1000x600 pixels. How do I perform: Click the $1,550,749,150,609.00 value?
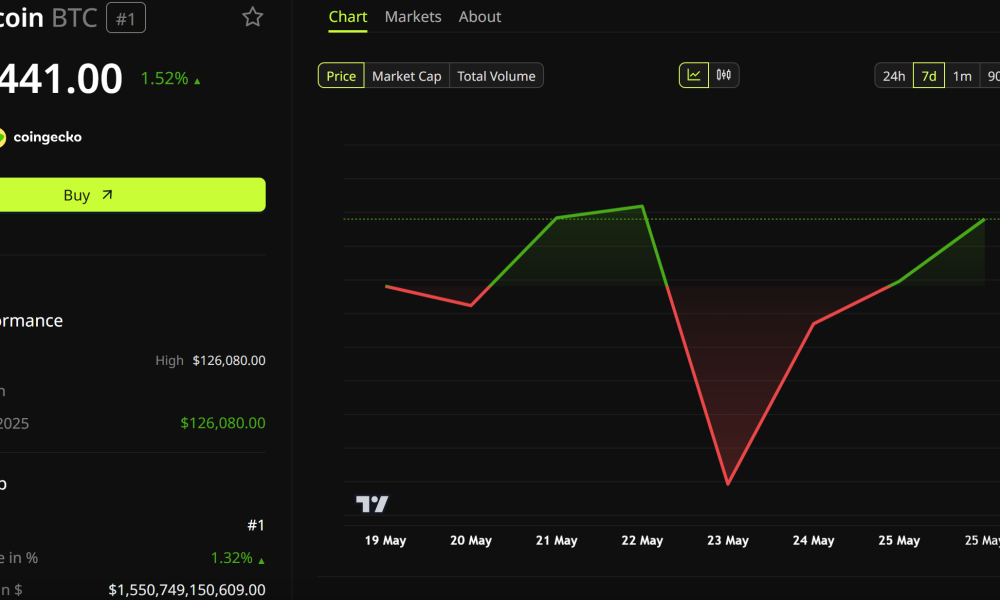pyautogui.click(x=187, y=590)
